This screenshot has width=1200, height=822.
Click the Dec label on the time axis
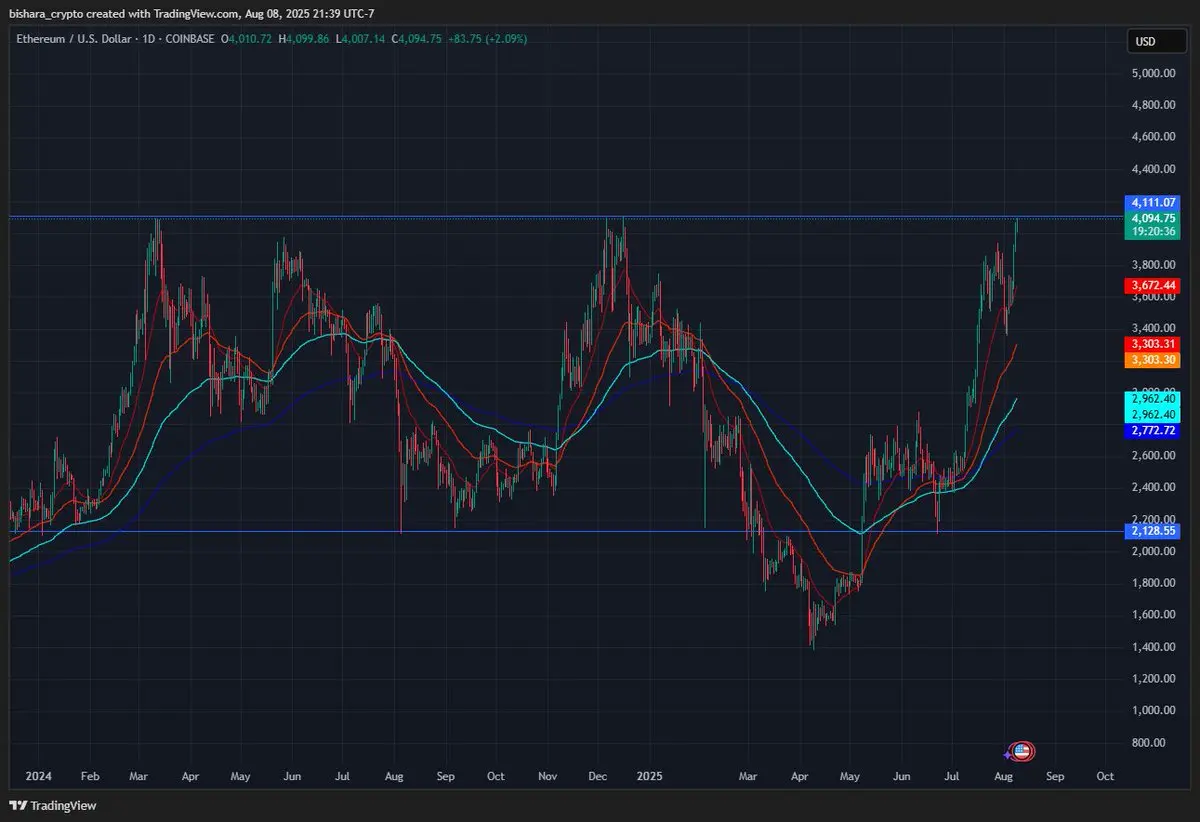598,776
